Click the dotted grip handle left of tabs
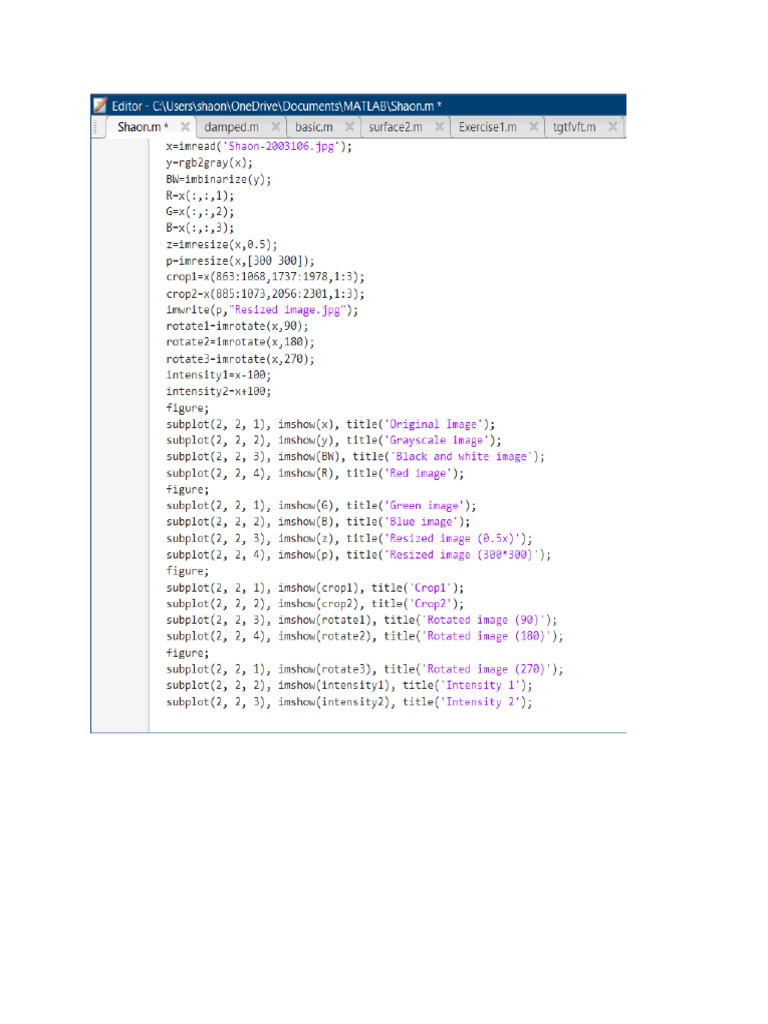 tap(95, 127)
